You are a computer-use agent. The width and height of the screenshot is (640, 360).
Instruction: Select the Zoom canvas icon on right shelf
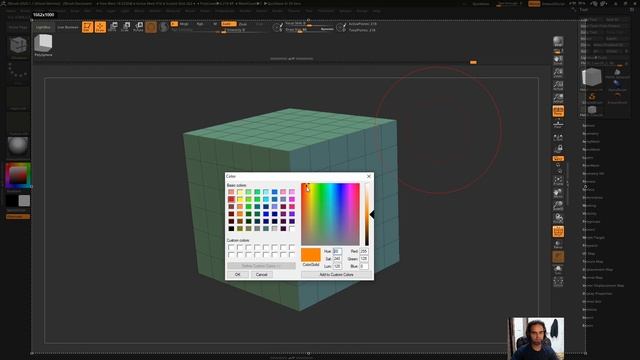coord(558,73)
